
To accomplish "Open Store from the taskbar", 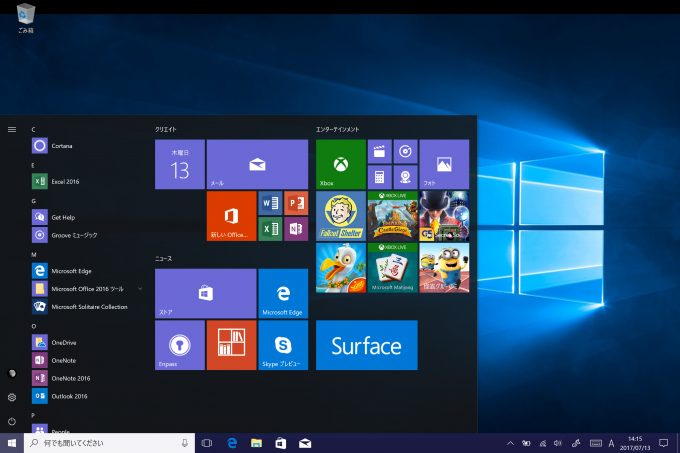I will pos(281,443).
